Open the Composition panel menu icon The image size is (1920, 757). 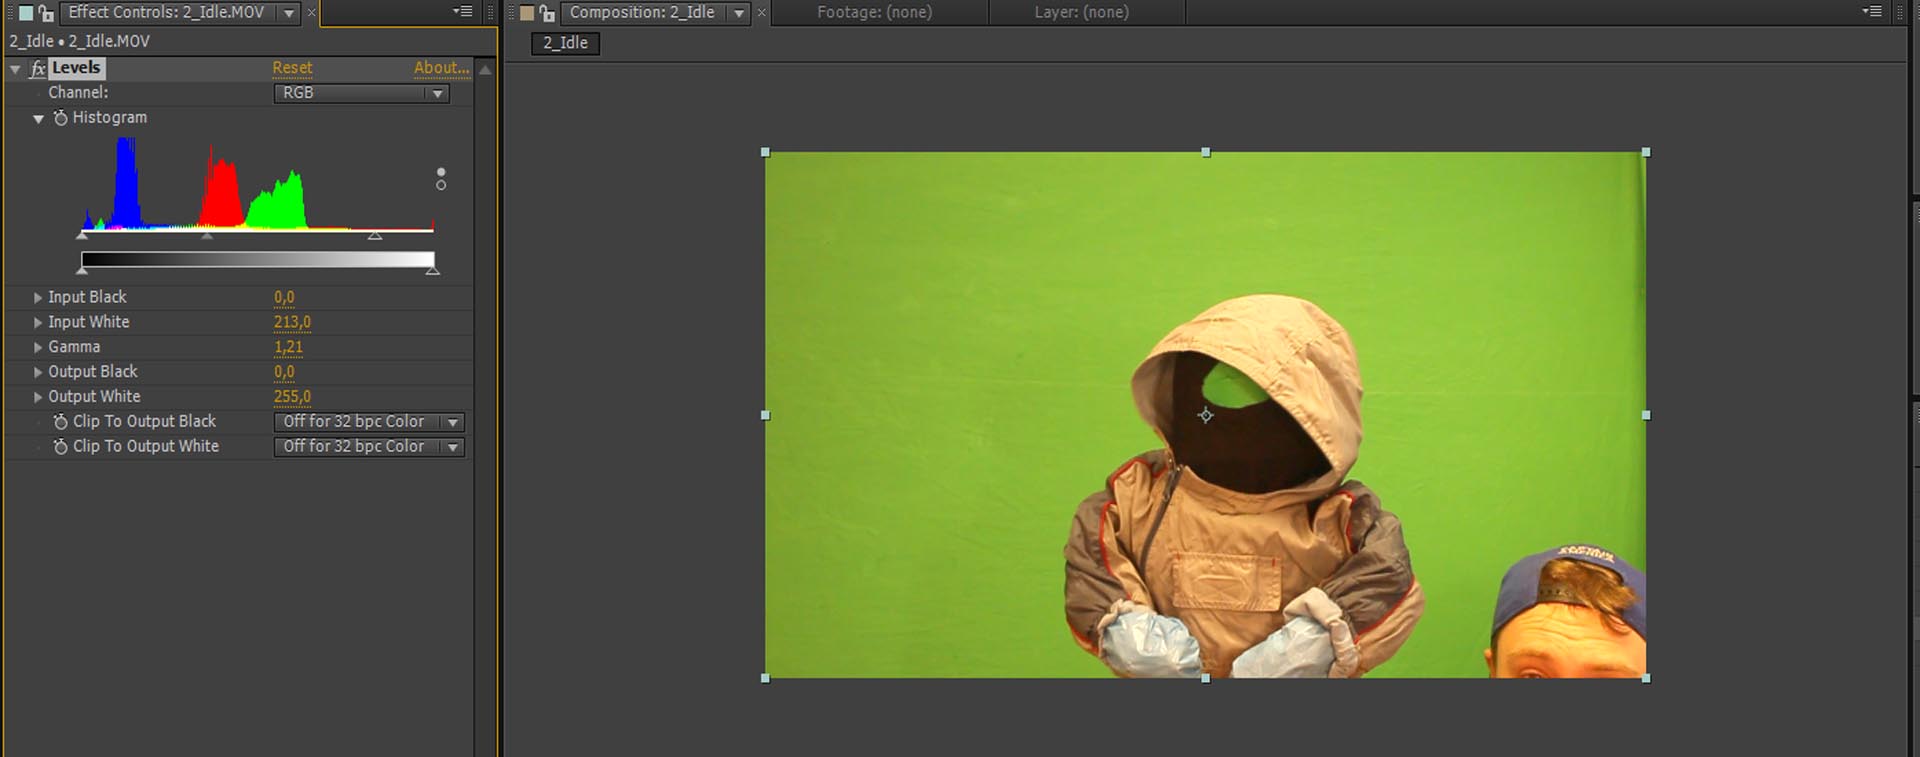1872,12
